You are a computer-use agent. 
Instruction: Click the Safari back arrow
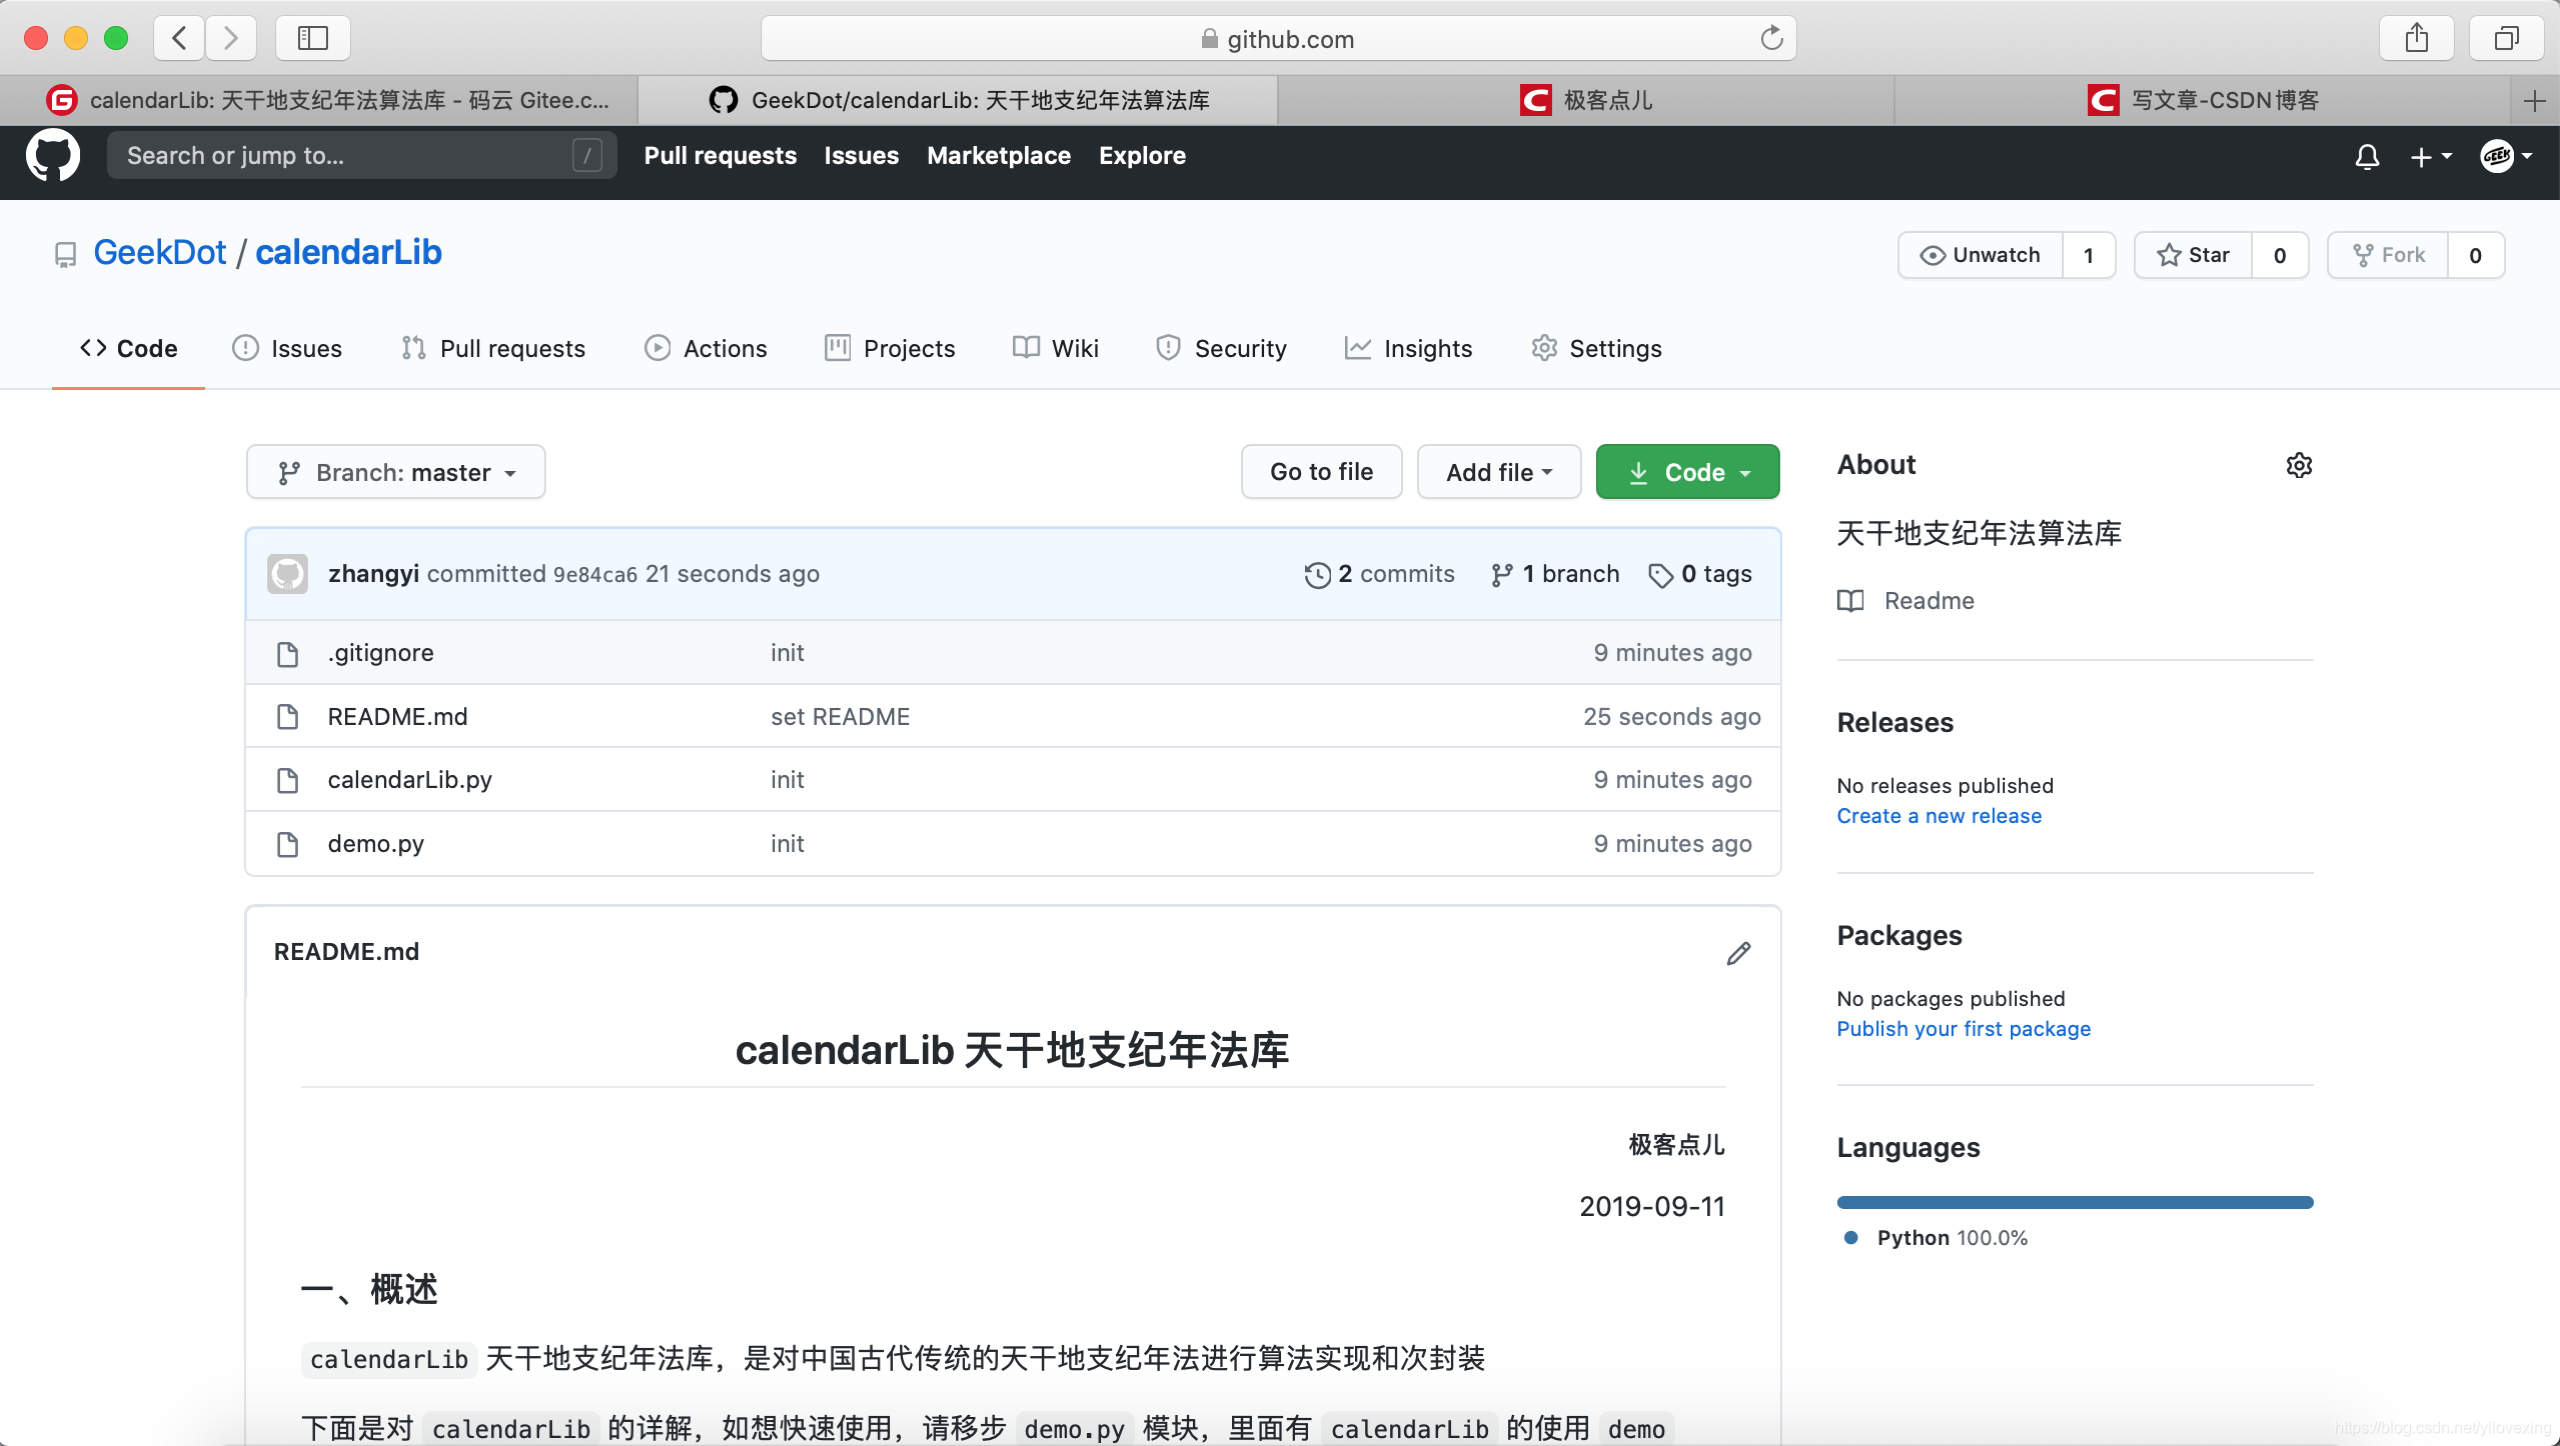(x=180, y=38)
